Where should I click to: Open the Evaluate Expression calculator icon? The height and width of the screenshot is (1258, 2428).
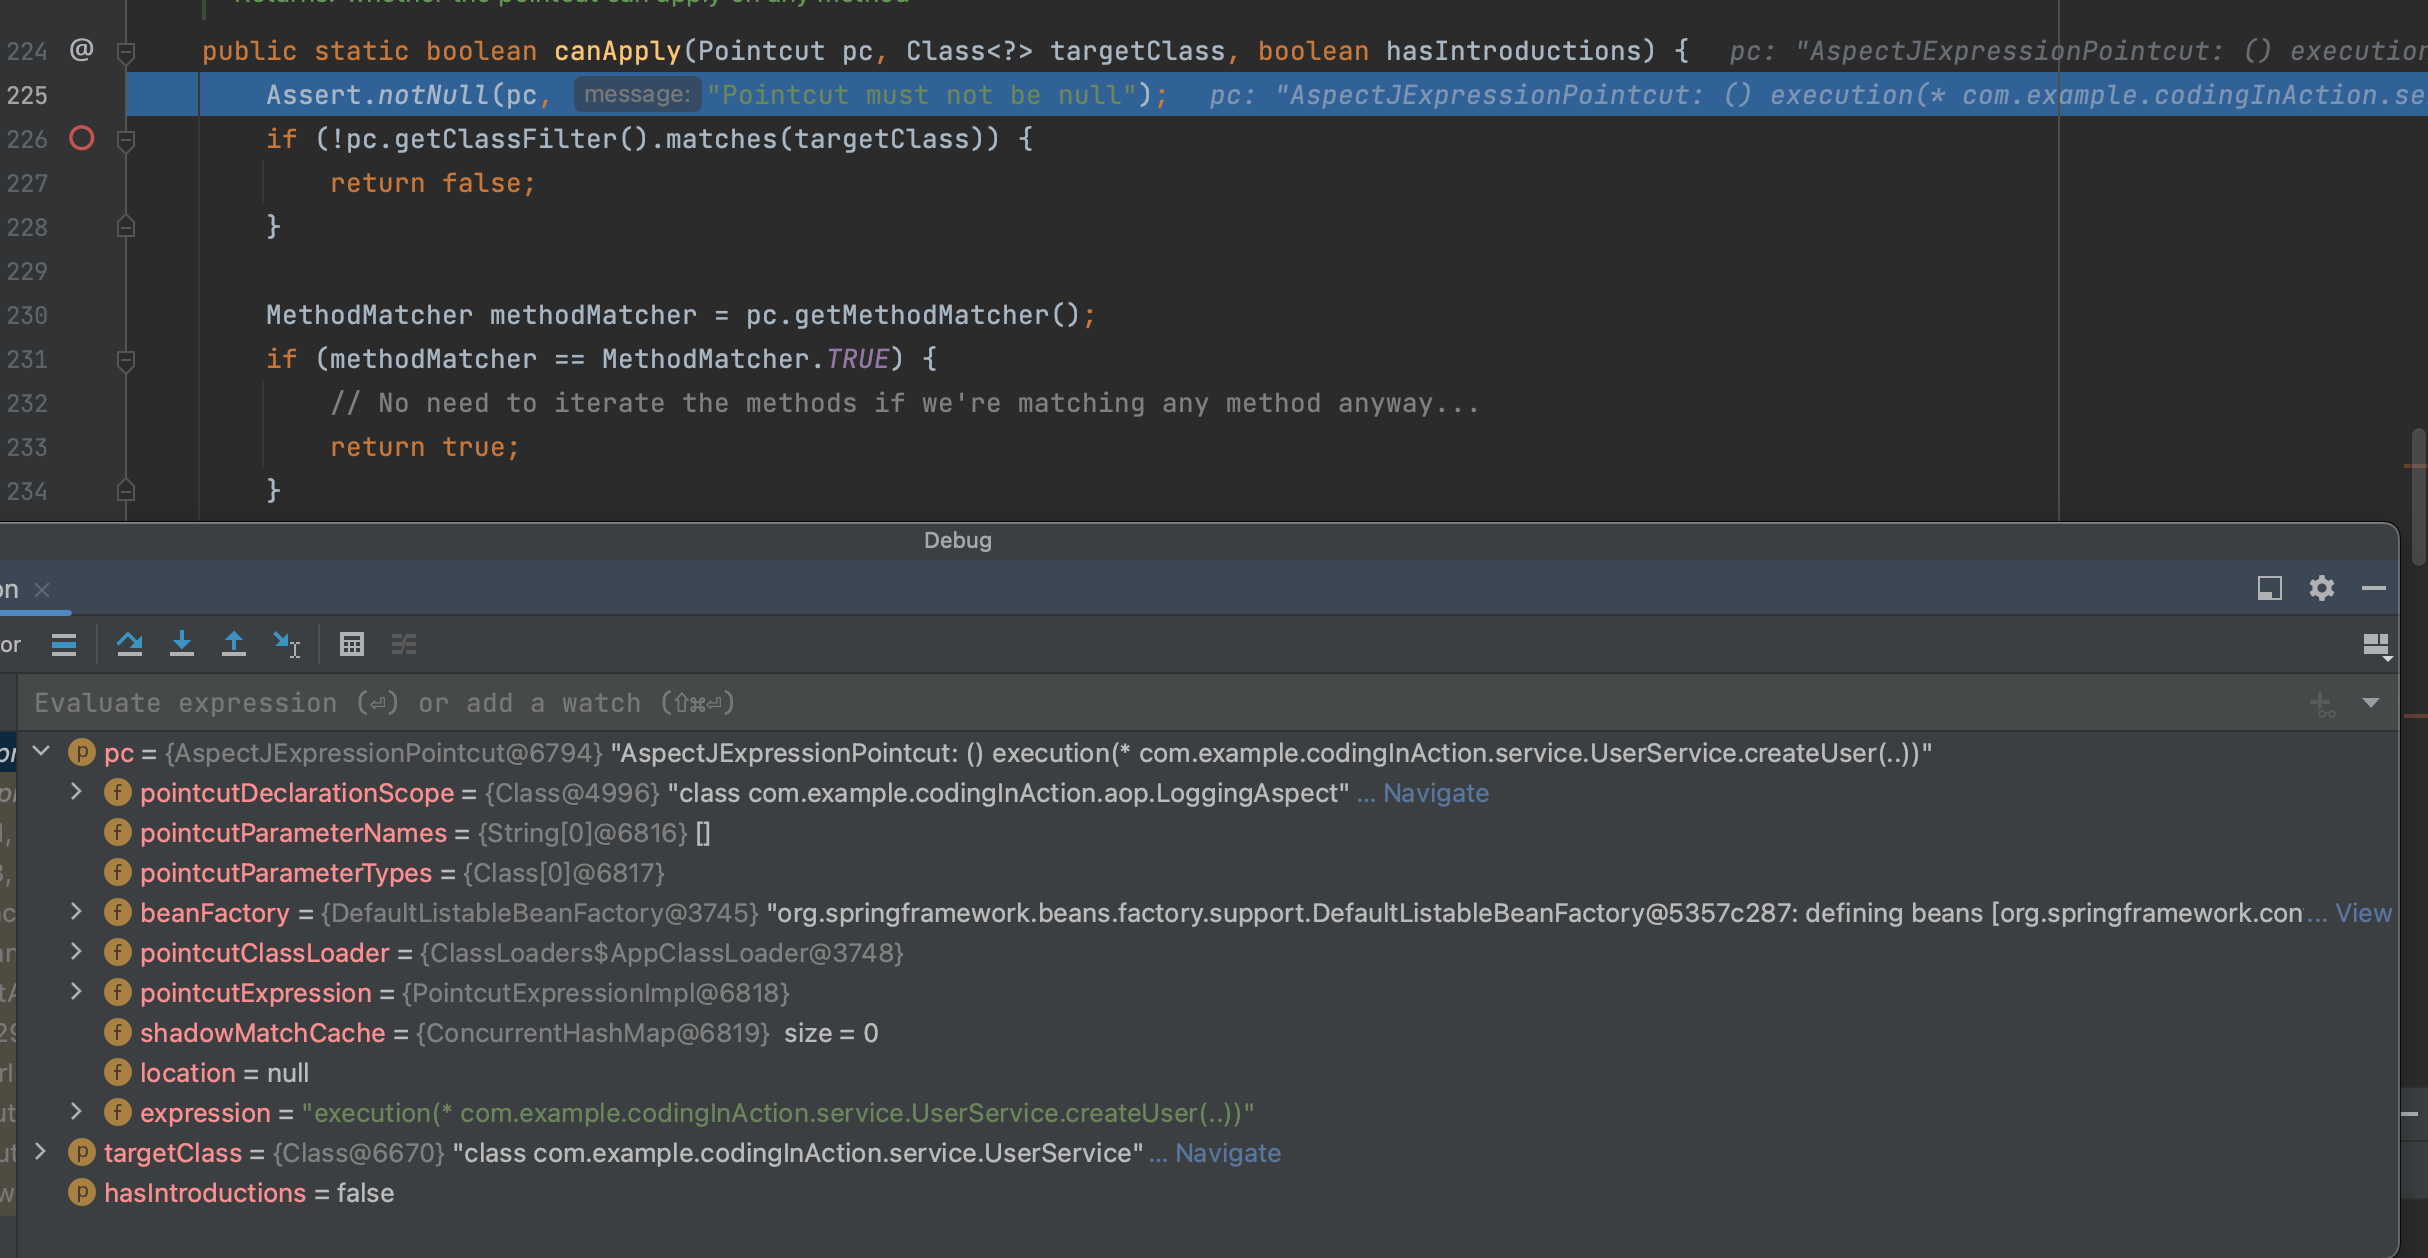pyautogui.click(x=351, y=644)
